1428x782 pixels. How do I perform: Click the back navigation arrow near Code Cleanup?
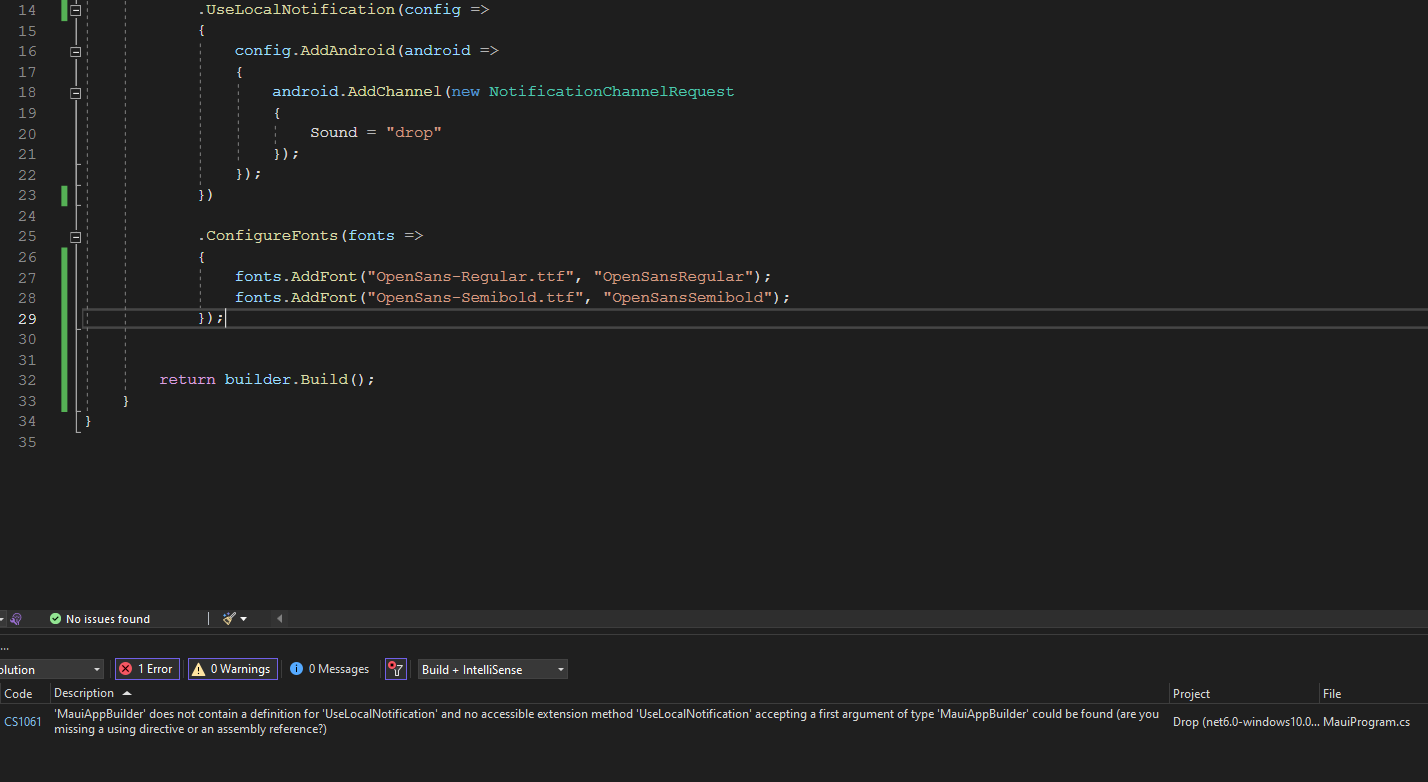pos(279,618)
